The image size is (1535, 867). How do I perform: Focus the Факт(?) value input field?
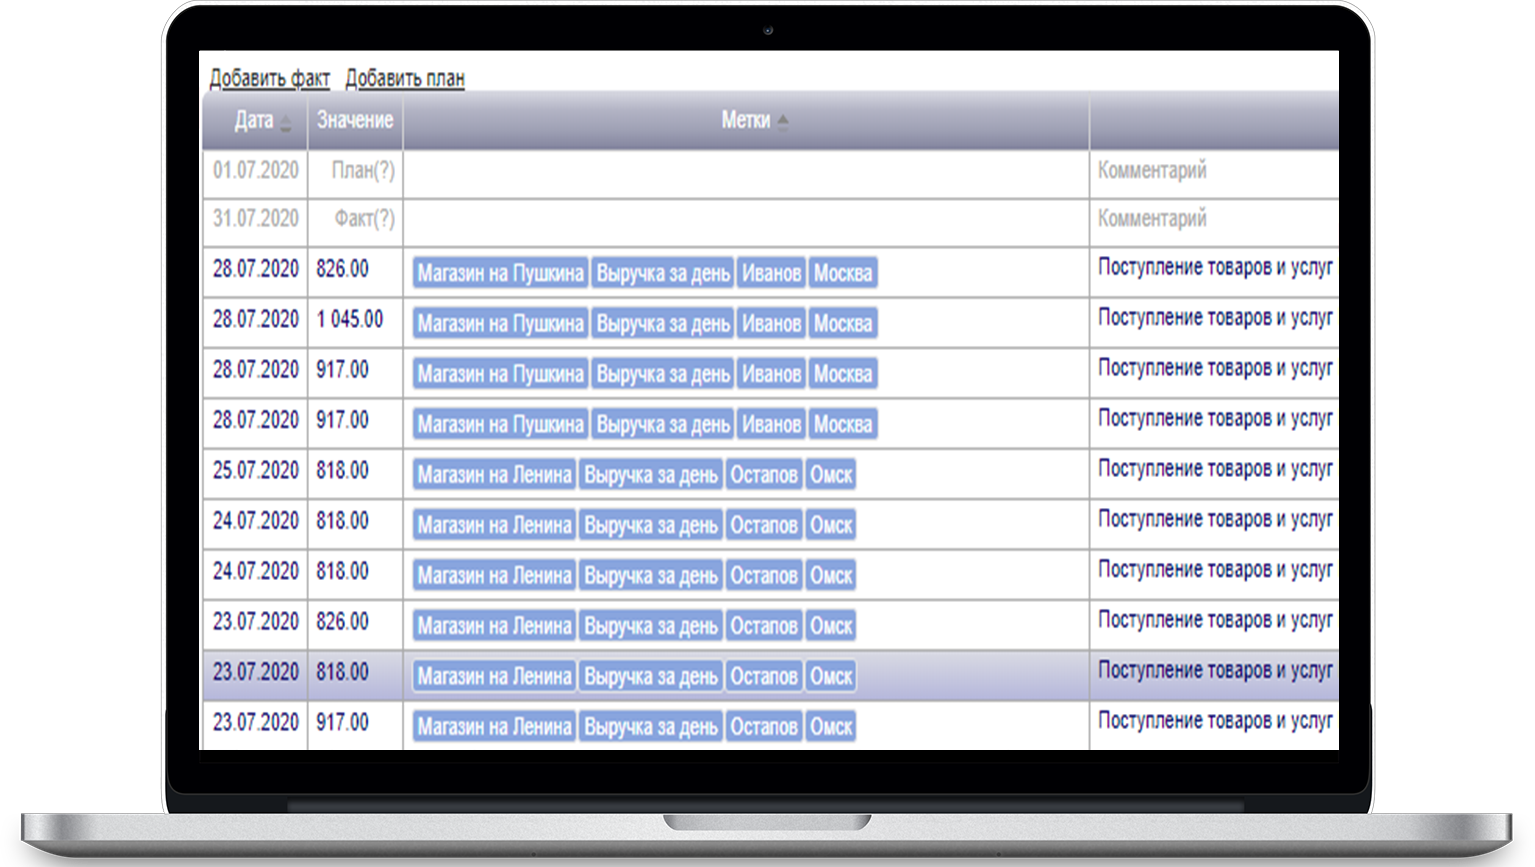click(357, 219)
